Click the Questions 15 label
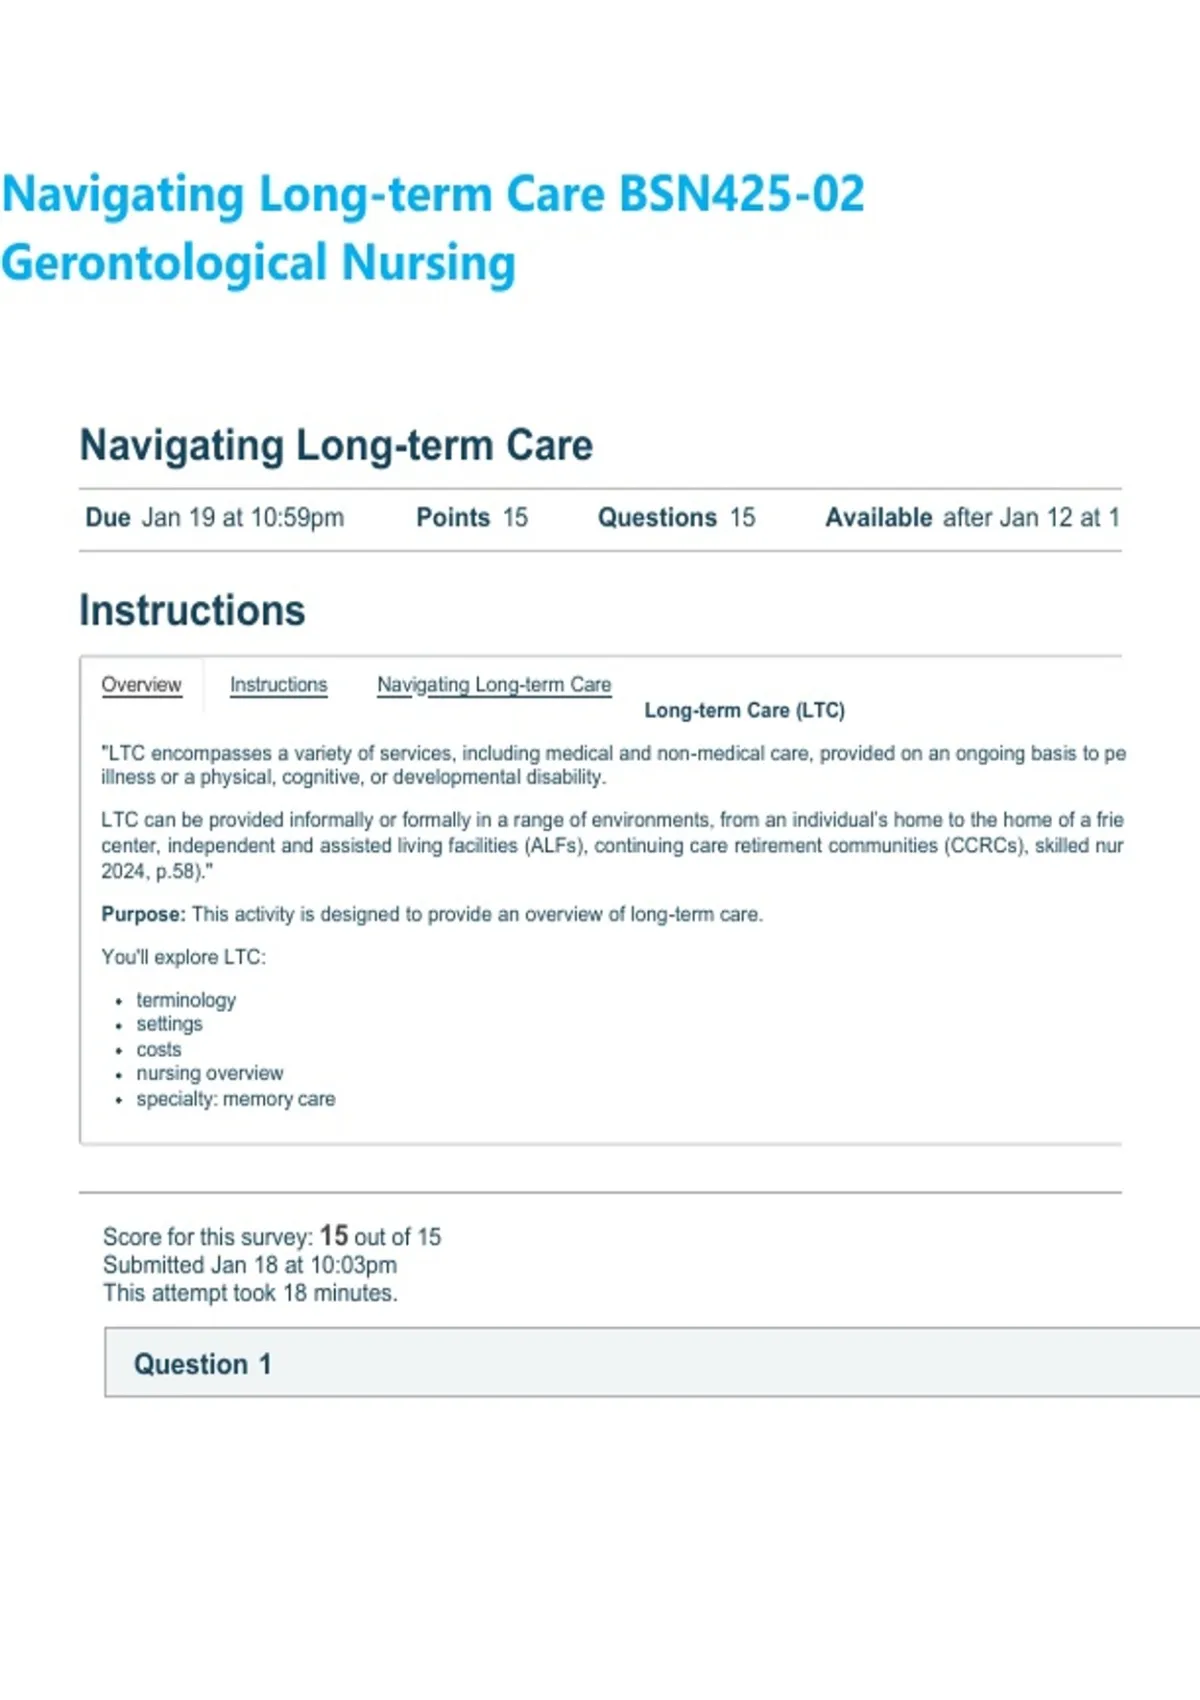The width and height of the screenshot is (1200, 1700). 677,518
